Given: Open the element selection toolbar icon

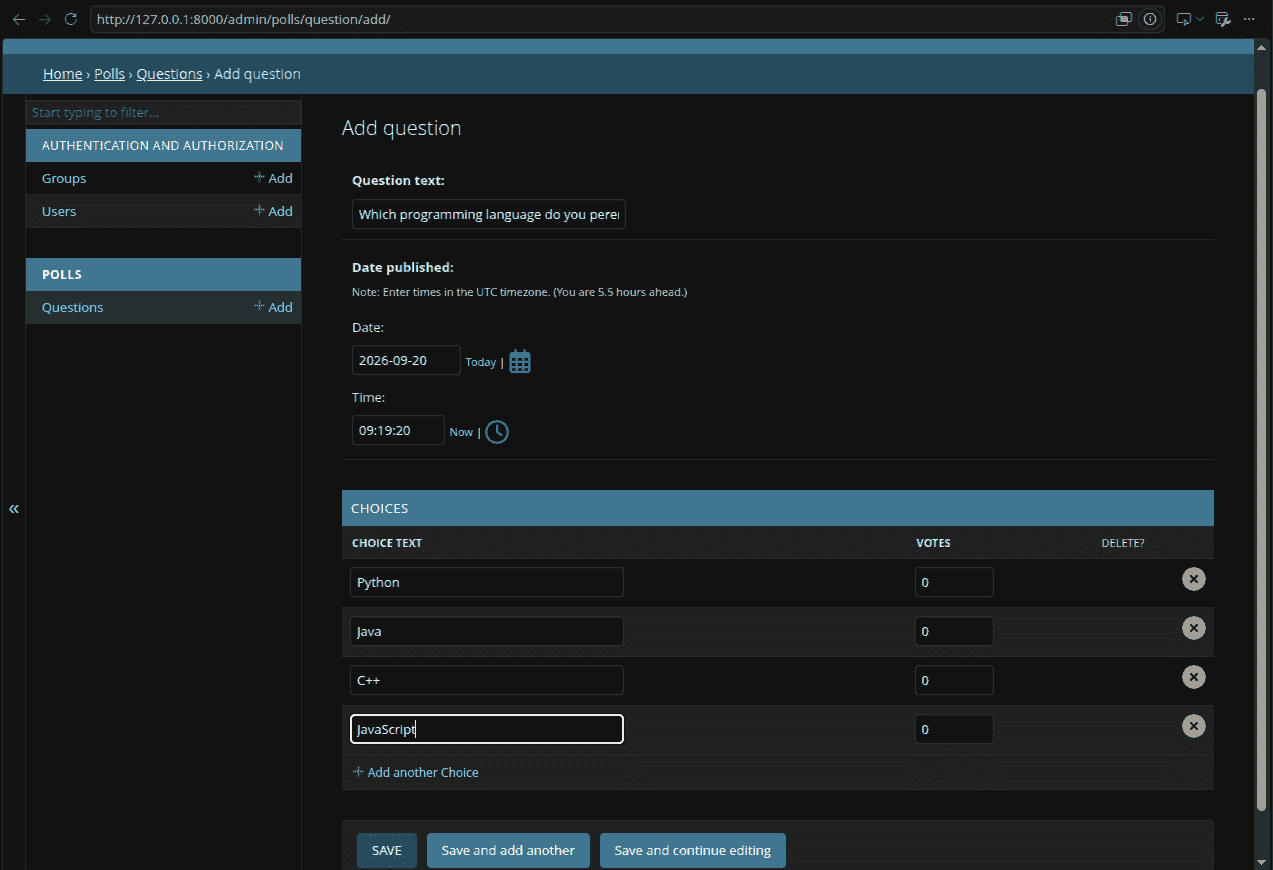Looking at the screenshot, I should pyautogui.click(x=1184, y=19).
